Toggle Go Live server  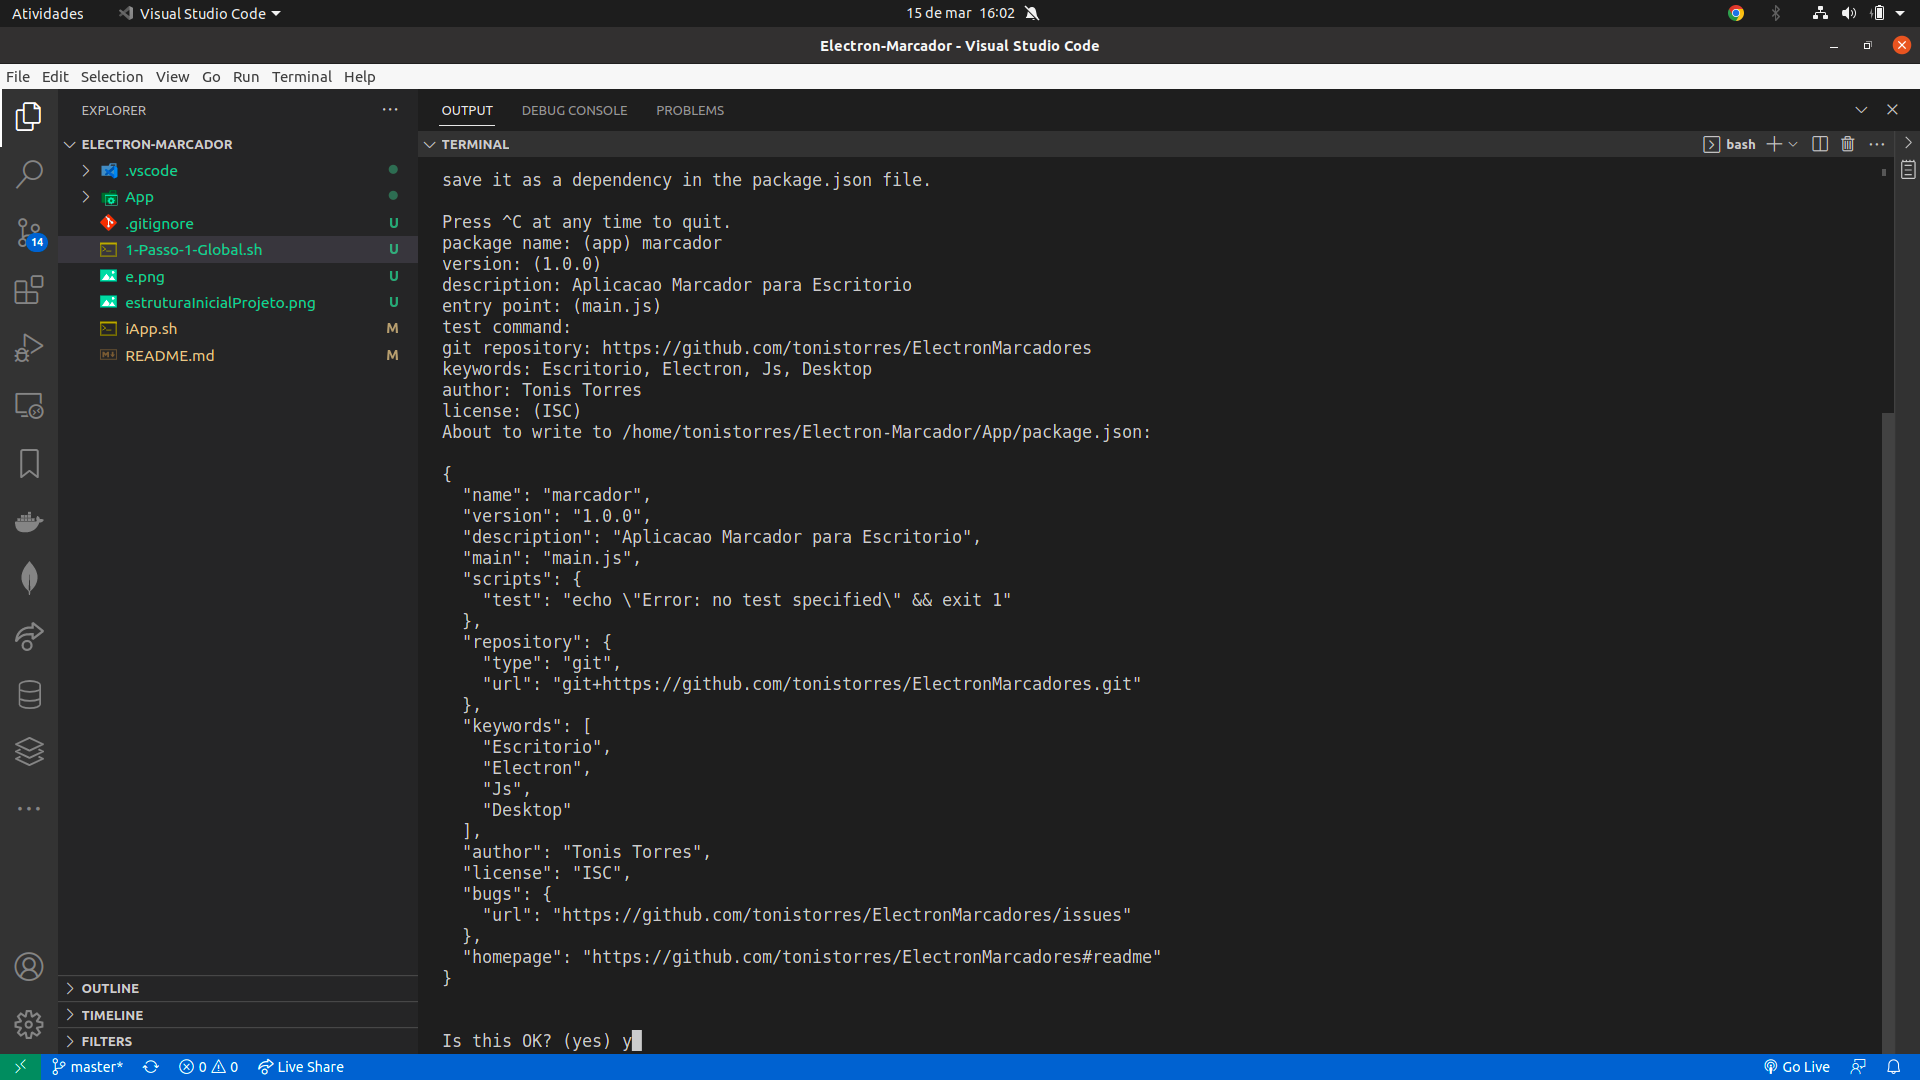pos(1796,1067)
